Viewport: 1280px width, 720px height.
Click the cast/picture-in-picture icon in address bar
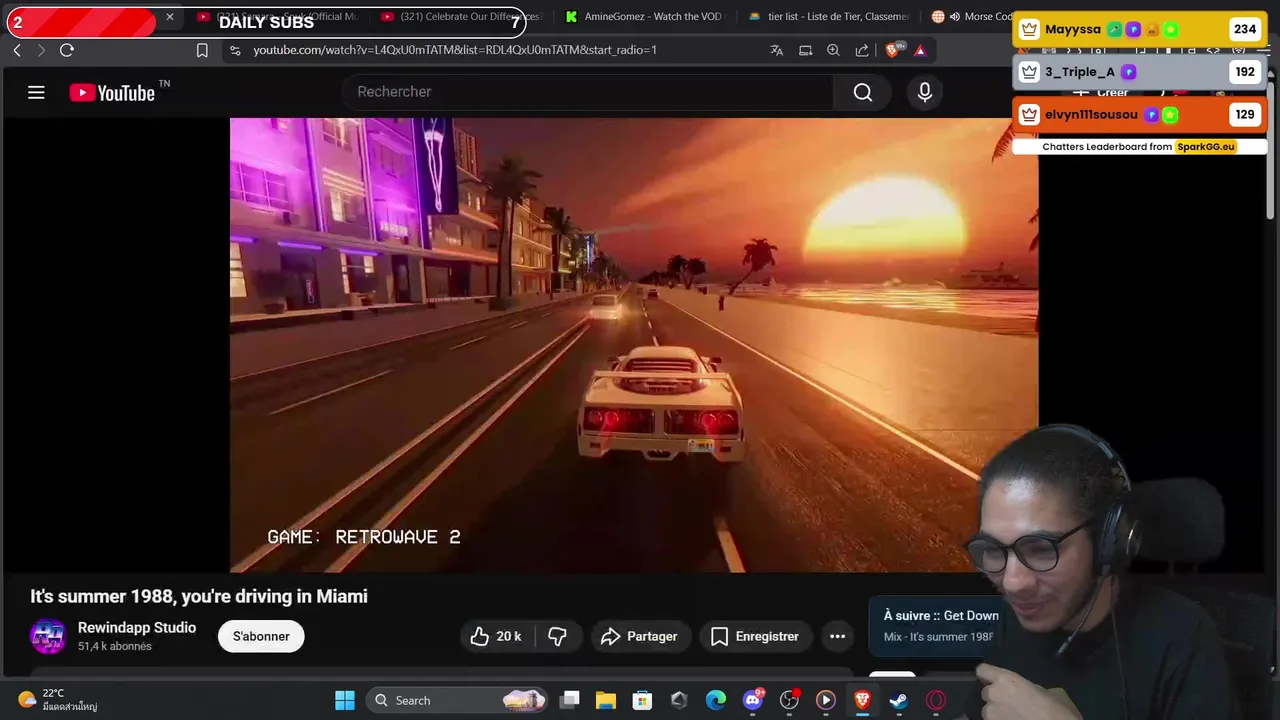point(806,50)
